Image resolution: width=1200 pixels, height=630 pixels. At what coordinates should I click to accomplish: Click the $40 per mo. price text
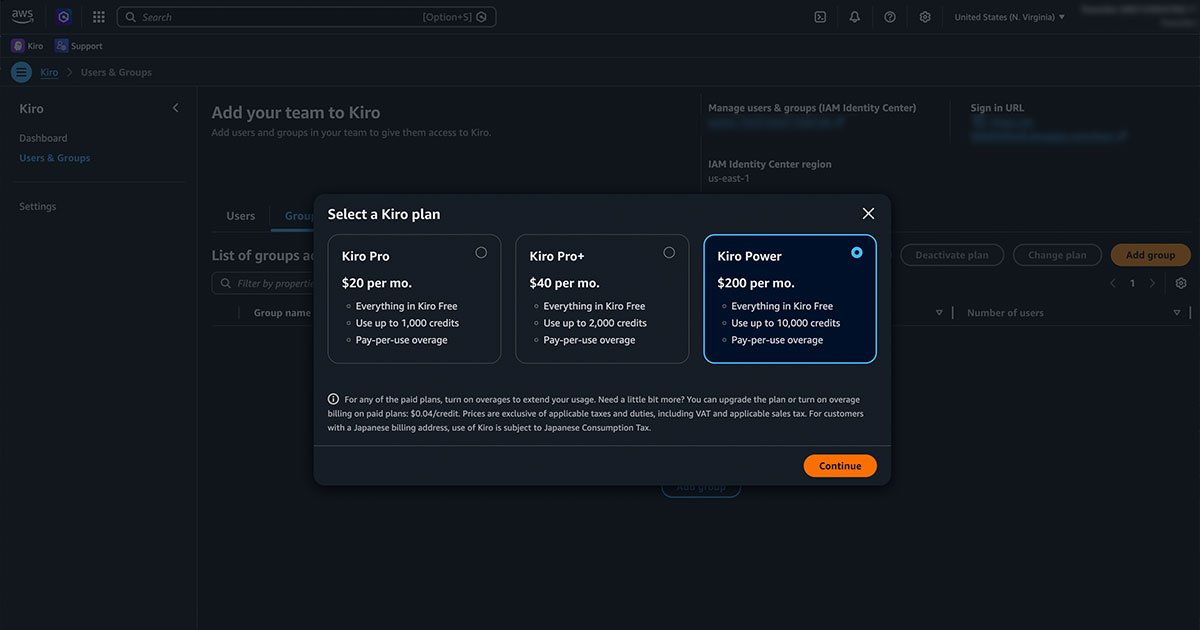click(565, 283)
